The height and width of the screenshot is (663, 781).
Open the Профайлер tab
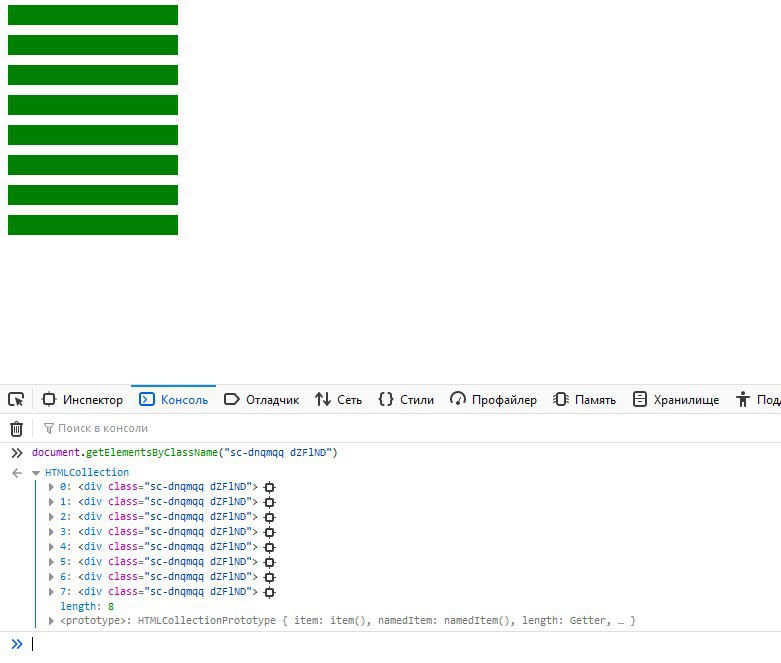(x=493, y=399)
